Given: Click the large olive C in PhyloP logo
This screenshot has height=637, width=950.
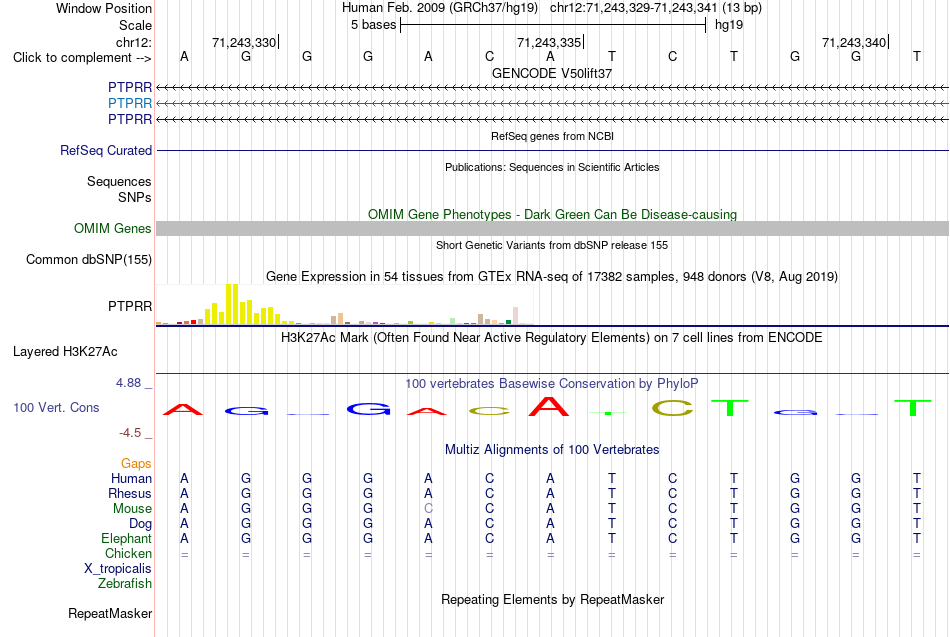Looking at the screenshot, I should [x=673, y=408].
